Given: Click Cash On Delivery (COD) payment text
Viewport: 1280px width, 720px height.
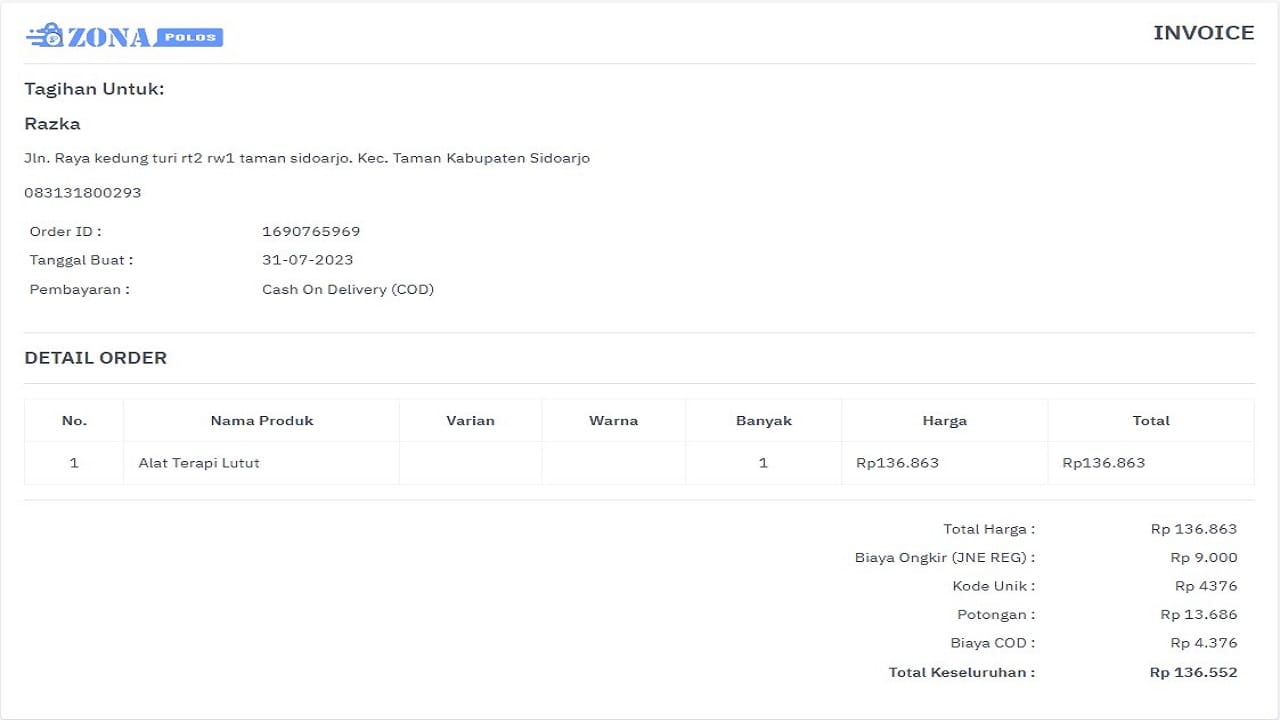Looking at the screenshot, I should 348,290.
